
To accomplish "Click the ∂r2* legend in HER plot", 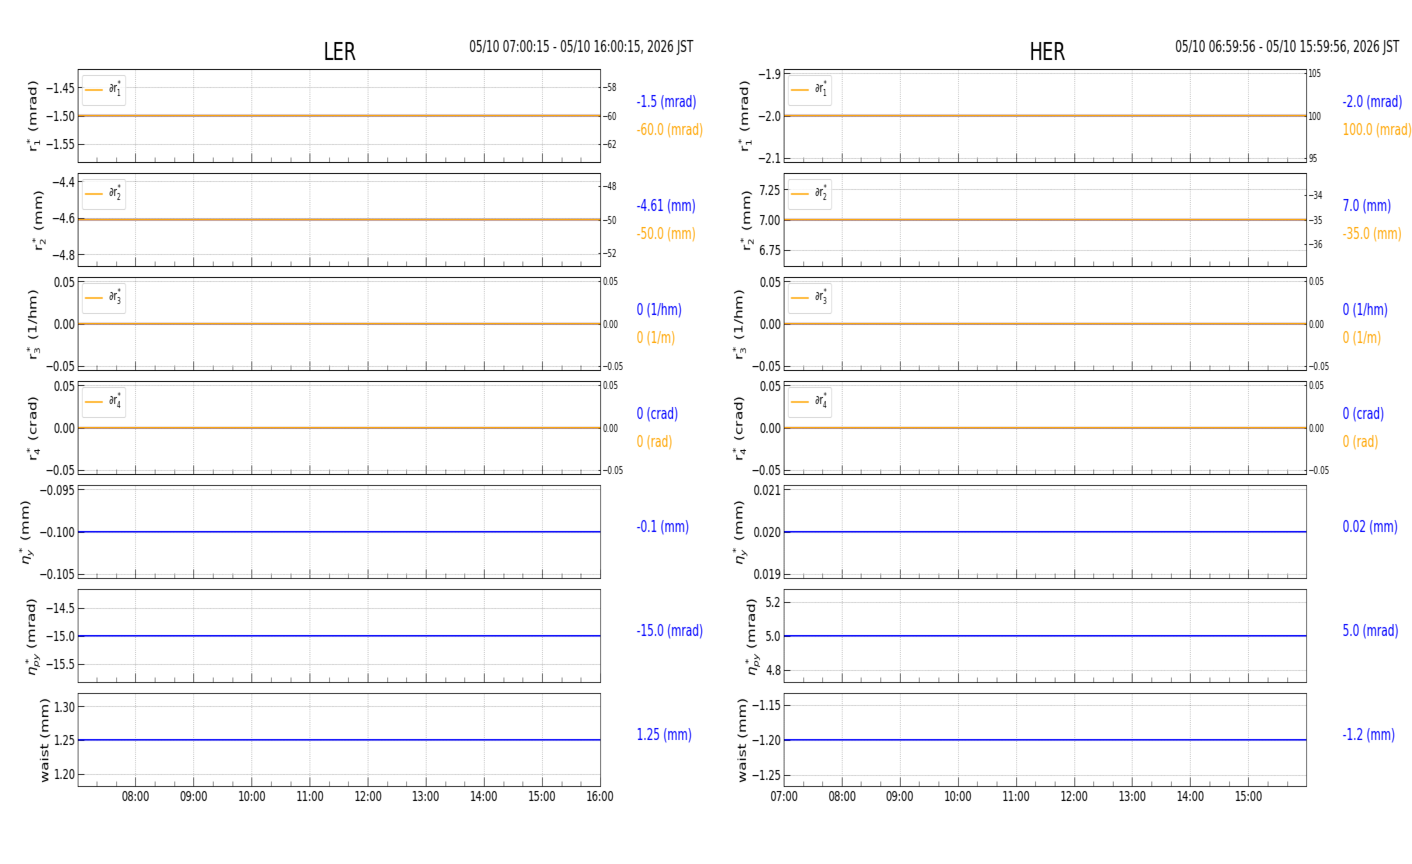I will click(x=809, y=194).
